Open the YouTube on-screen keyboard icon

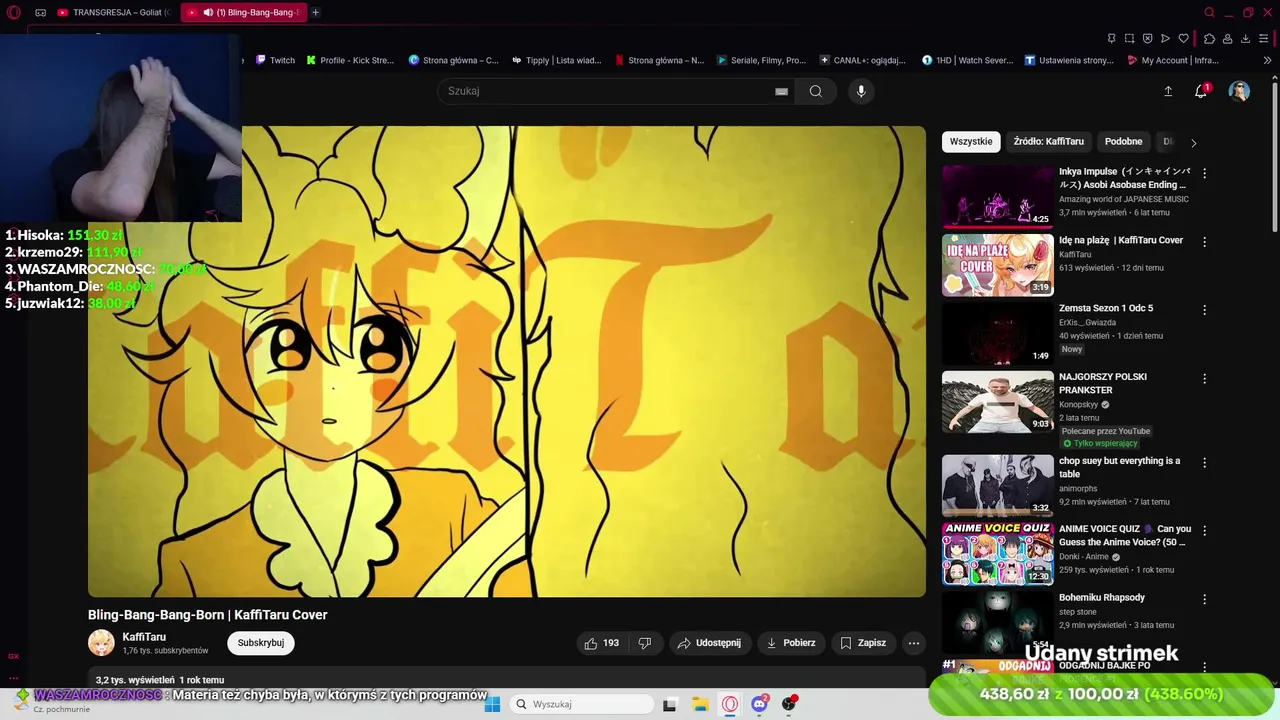coord(781,91)
